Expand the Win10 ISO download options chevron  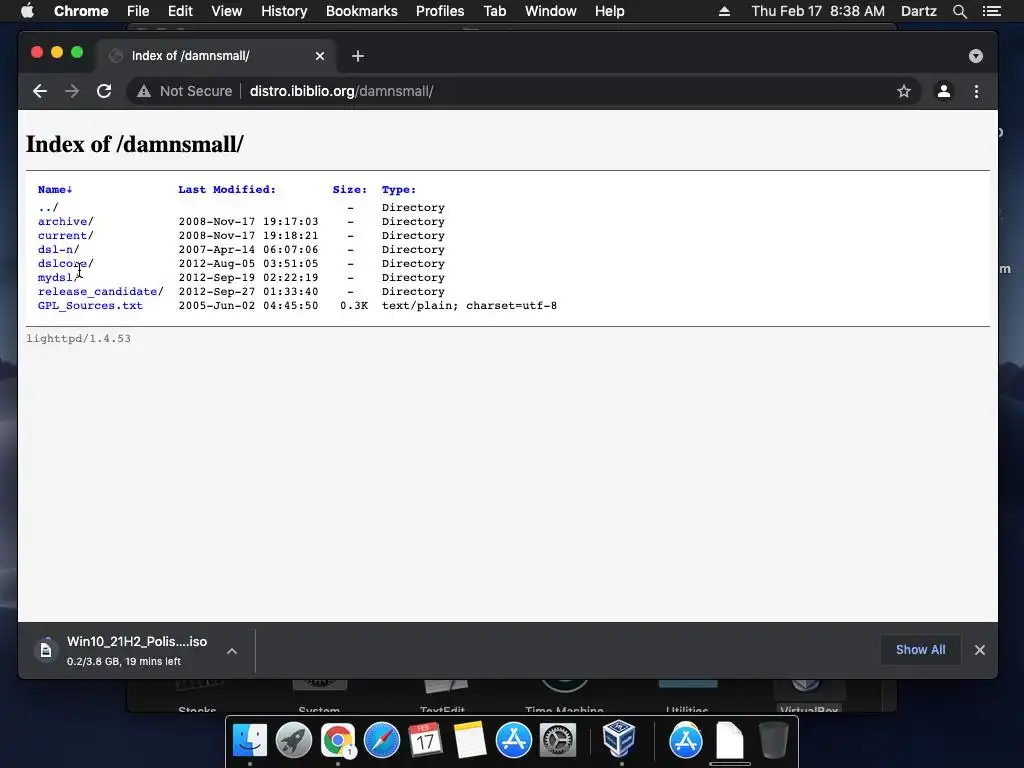pos(232,651)
